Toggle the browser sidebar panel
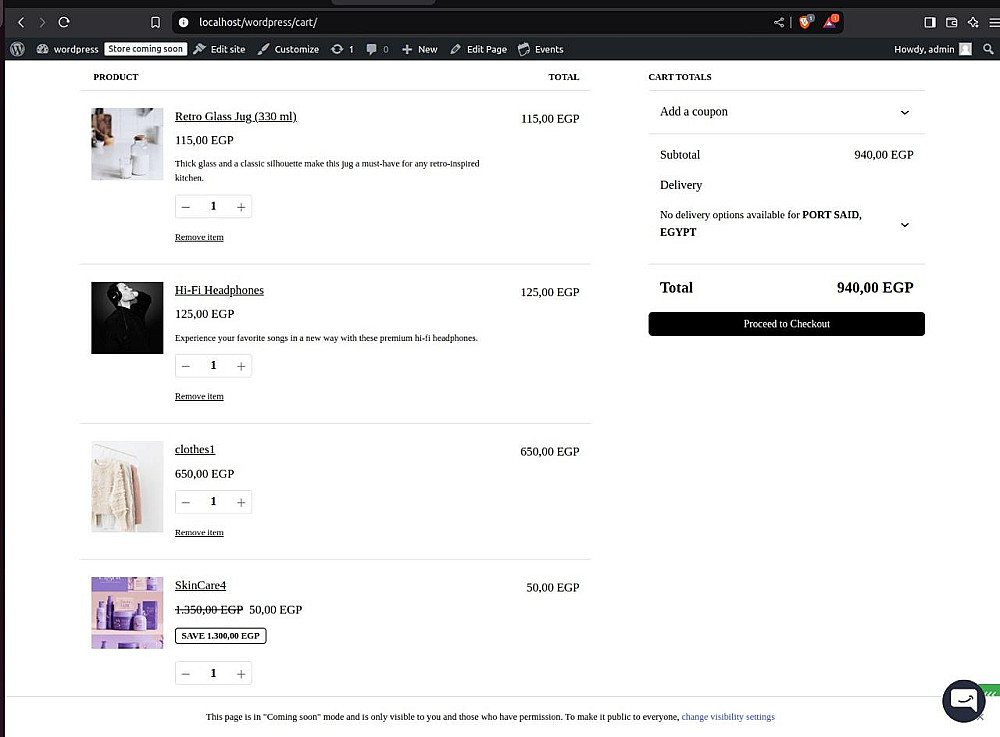 click(x=929, y=22)
